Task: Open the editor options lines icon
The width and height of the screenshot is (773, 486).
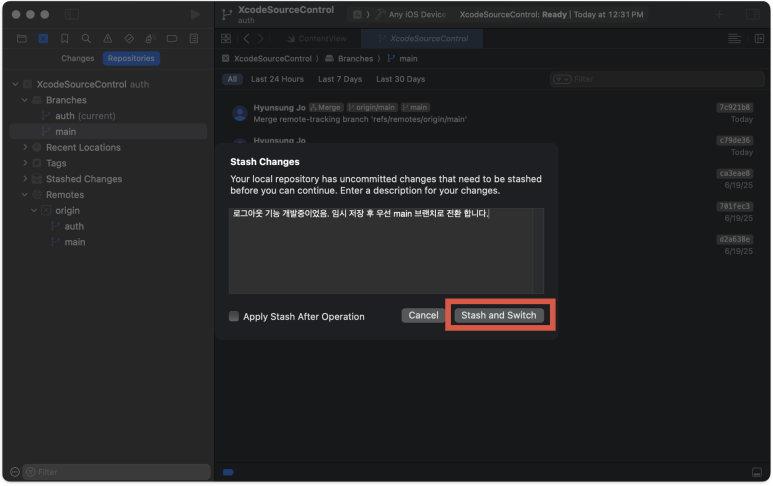Action: coord(735,38)
